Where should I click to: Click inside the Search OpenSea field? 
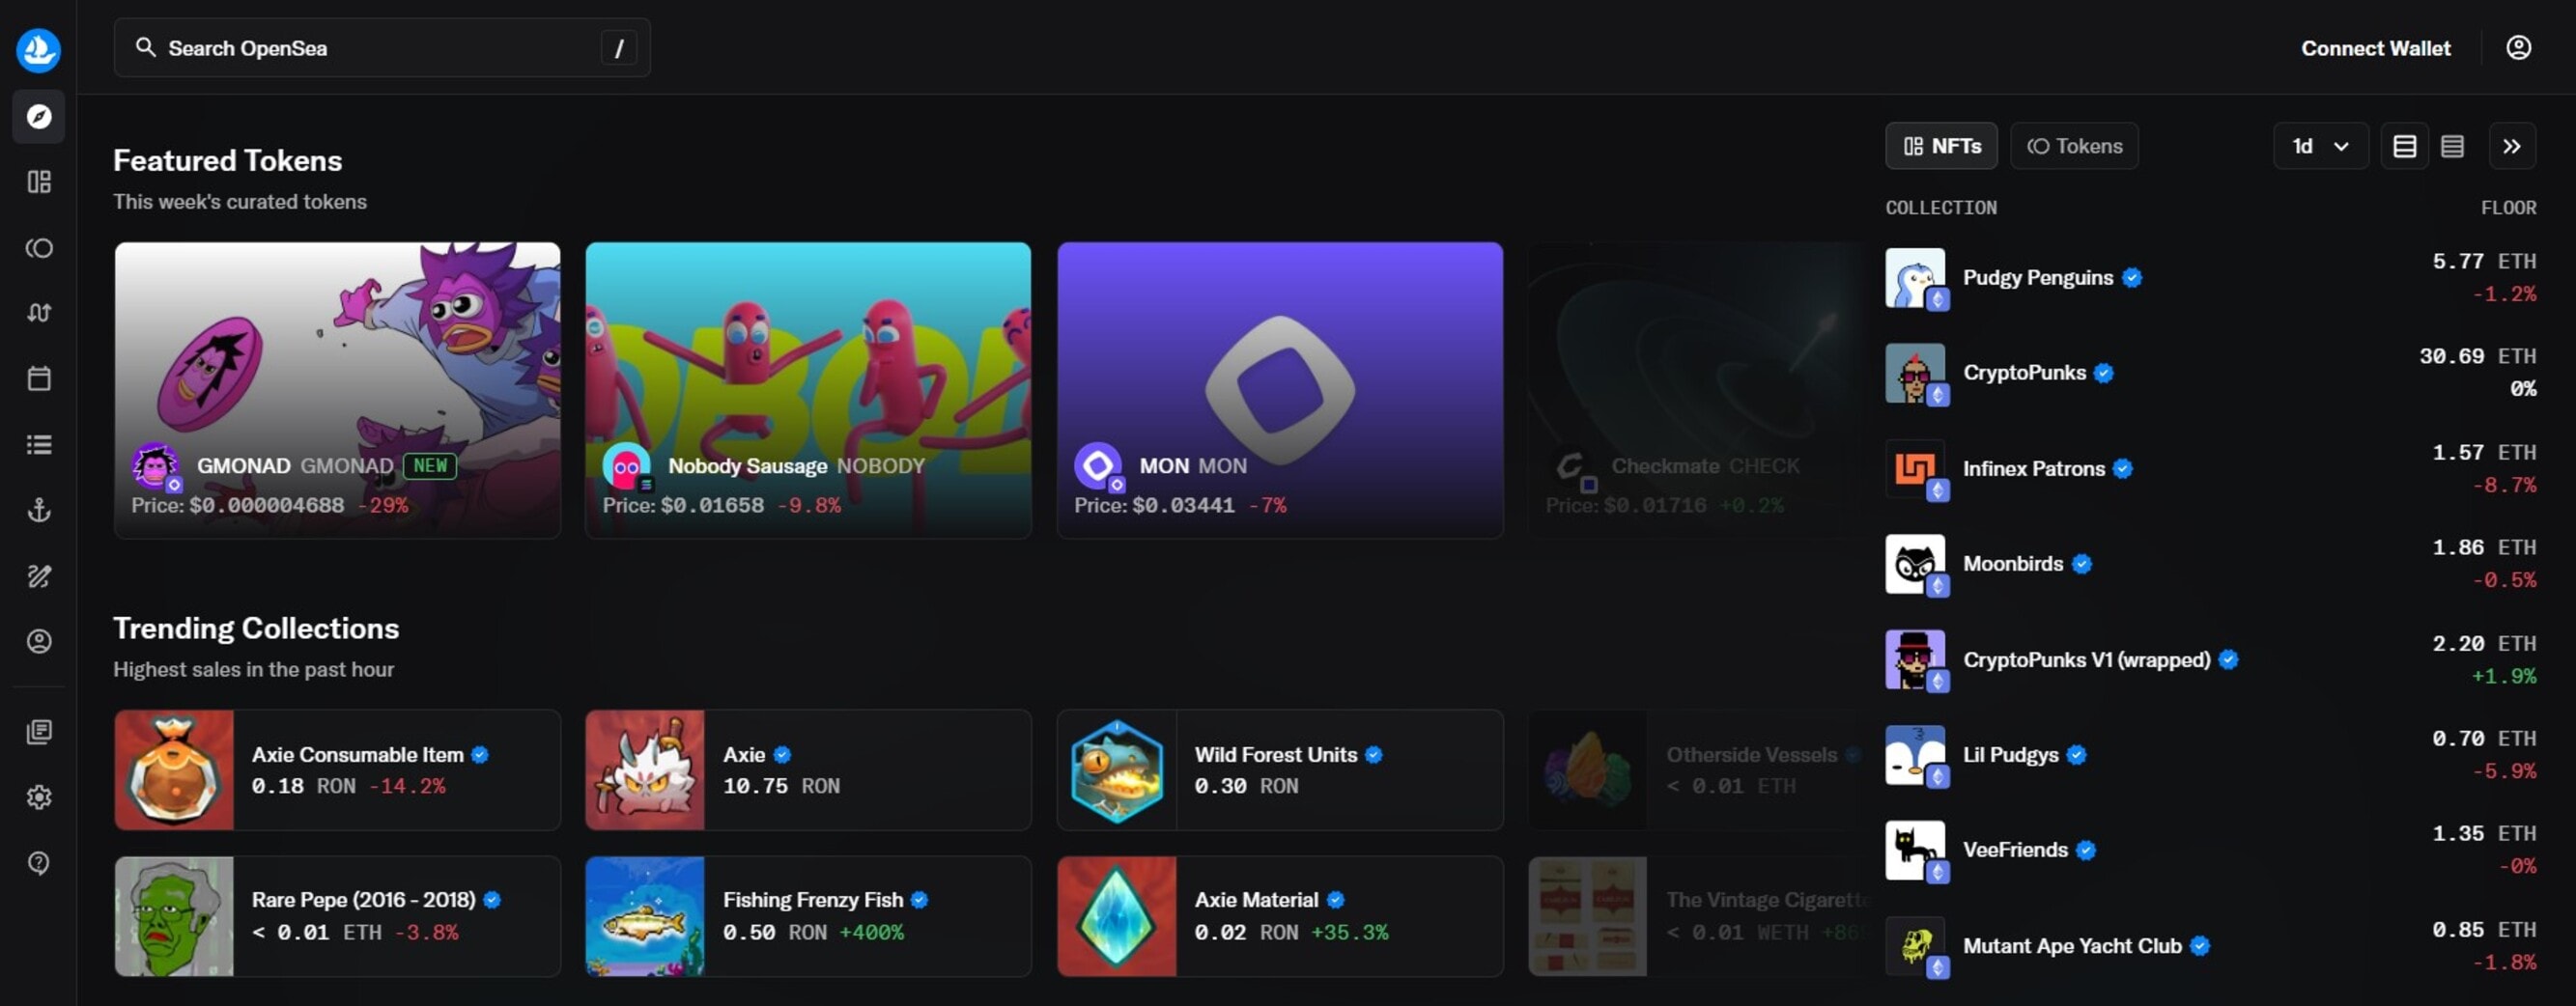tap(380, 47)
